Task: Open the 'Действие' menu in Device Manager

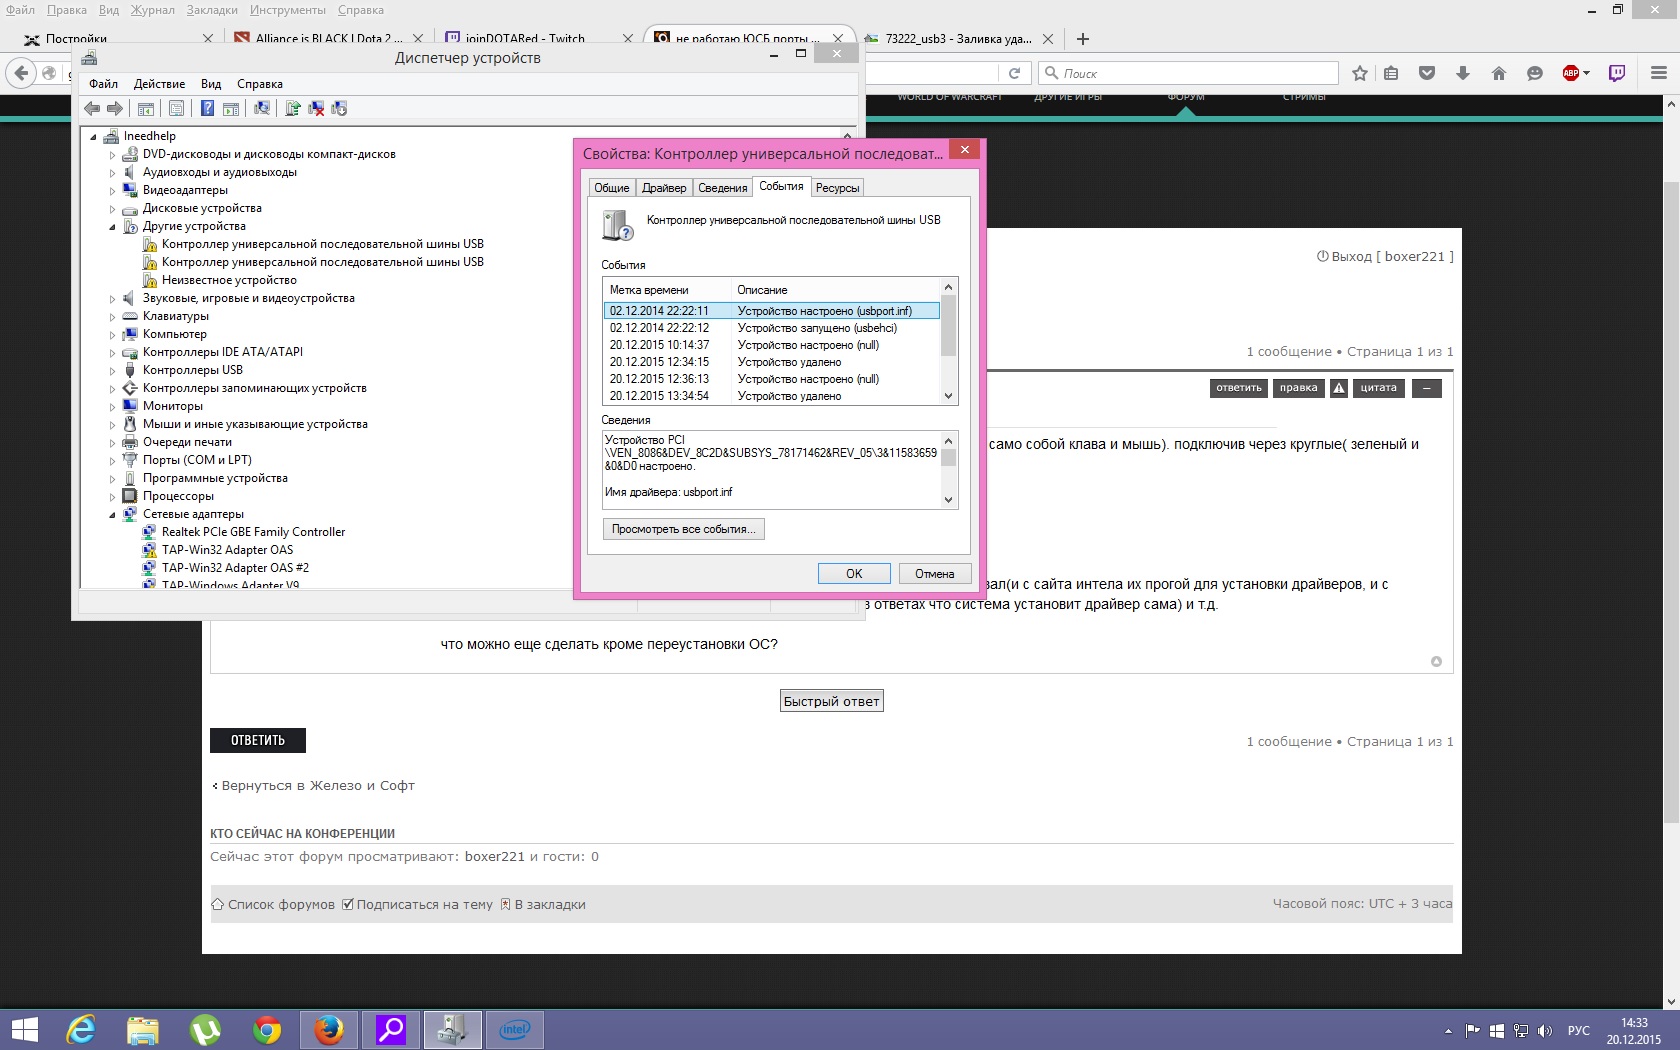Action: point(159,84)
